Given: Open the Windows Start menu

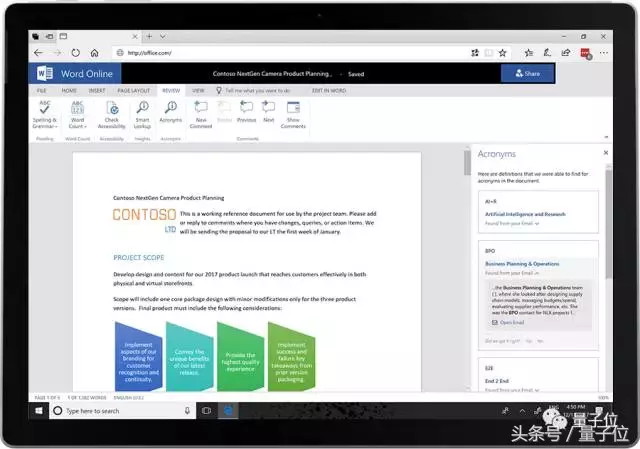Looking at the screenshot, I should (x=39, y=411).
